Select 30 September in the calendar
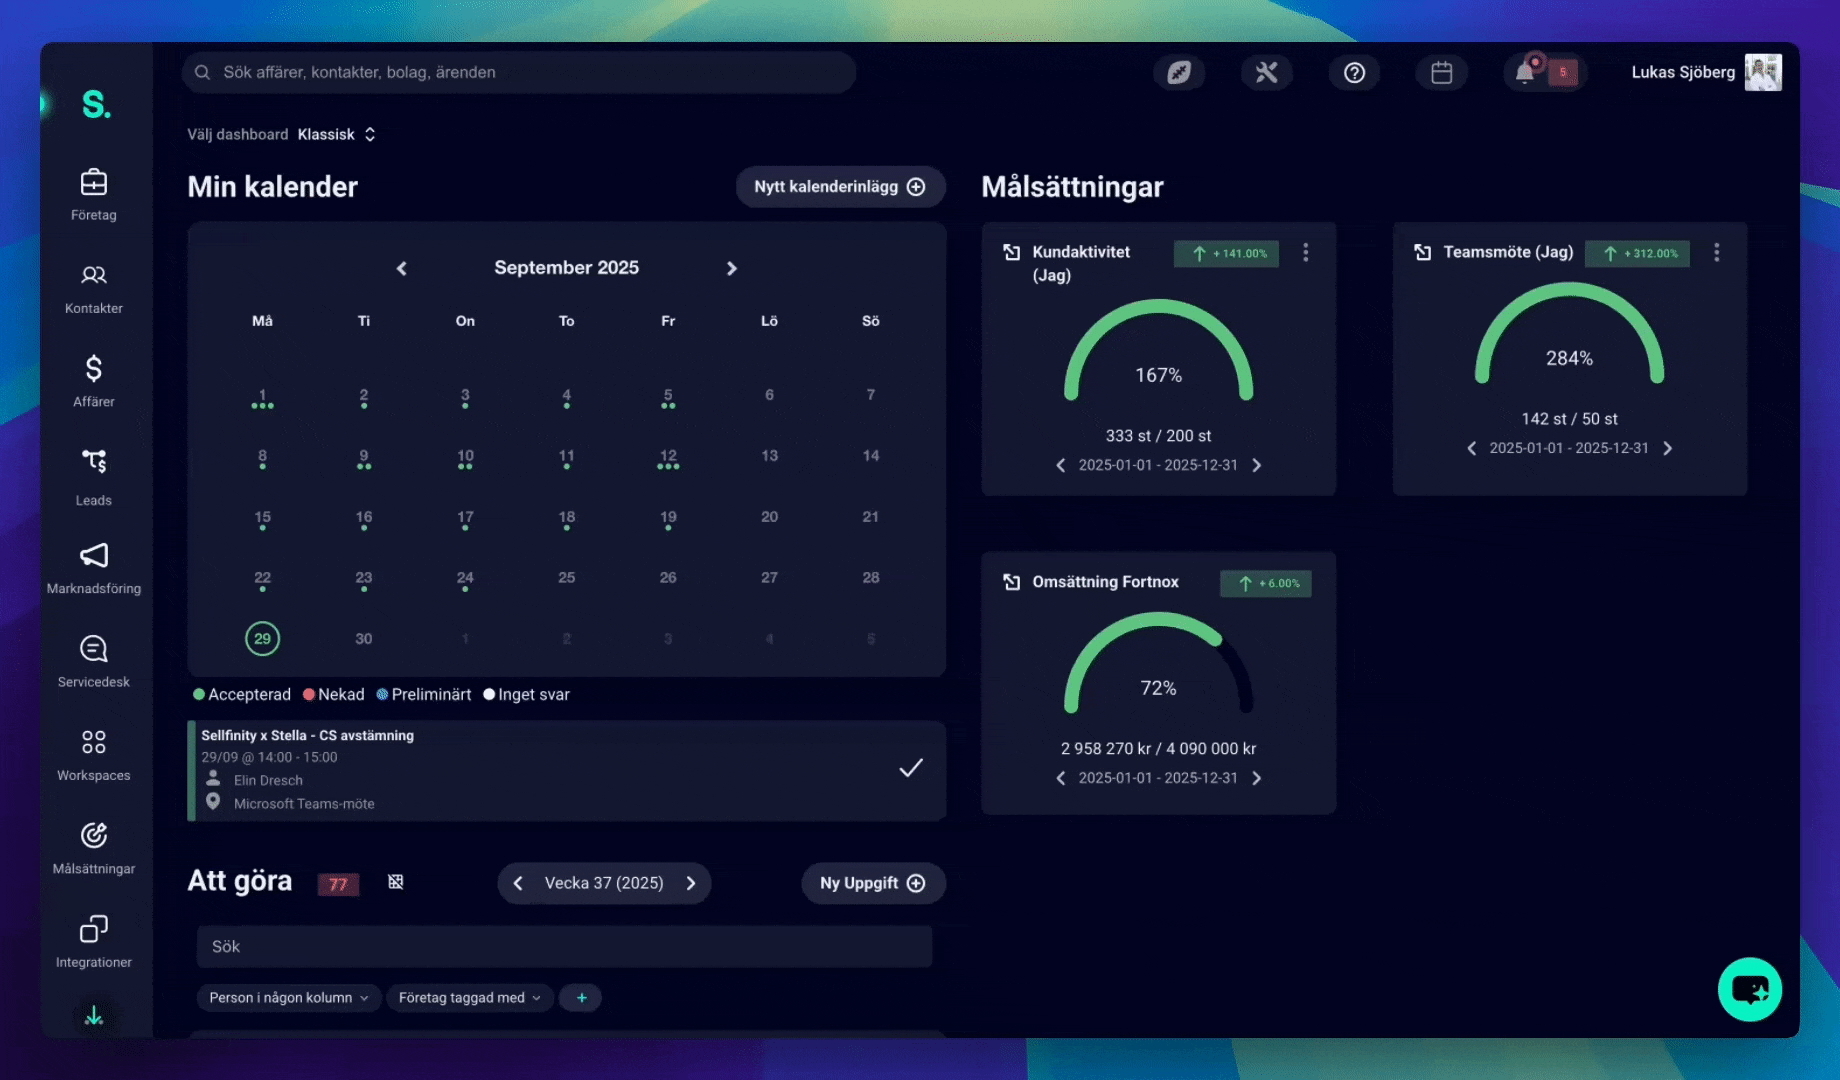 364,638
